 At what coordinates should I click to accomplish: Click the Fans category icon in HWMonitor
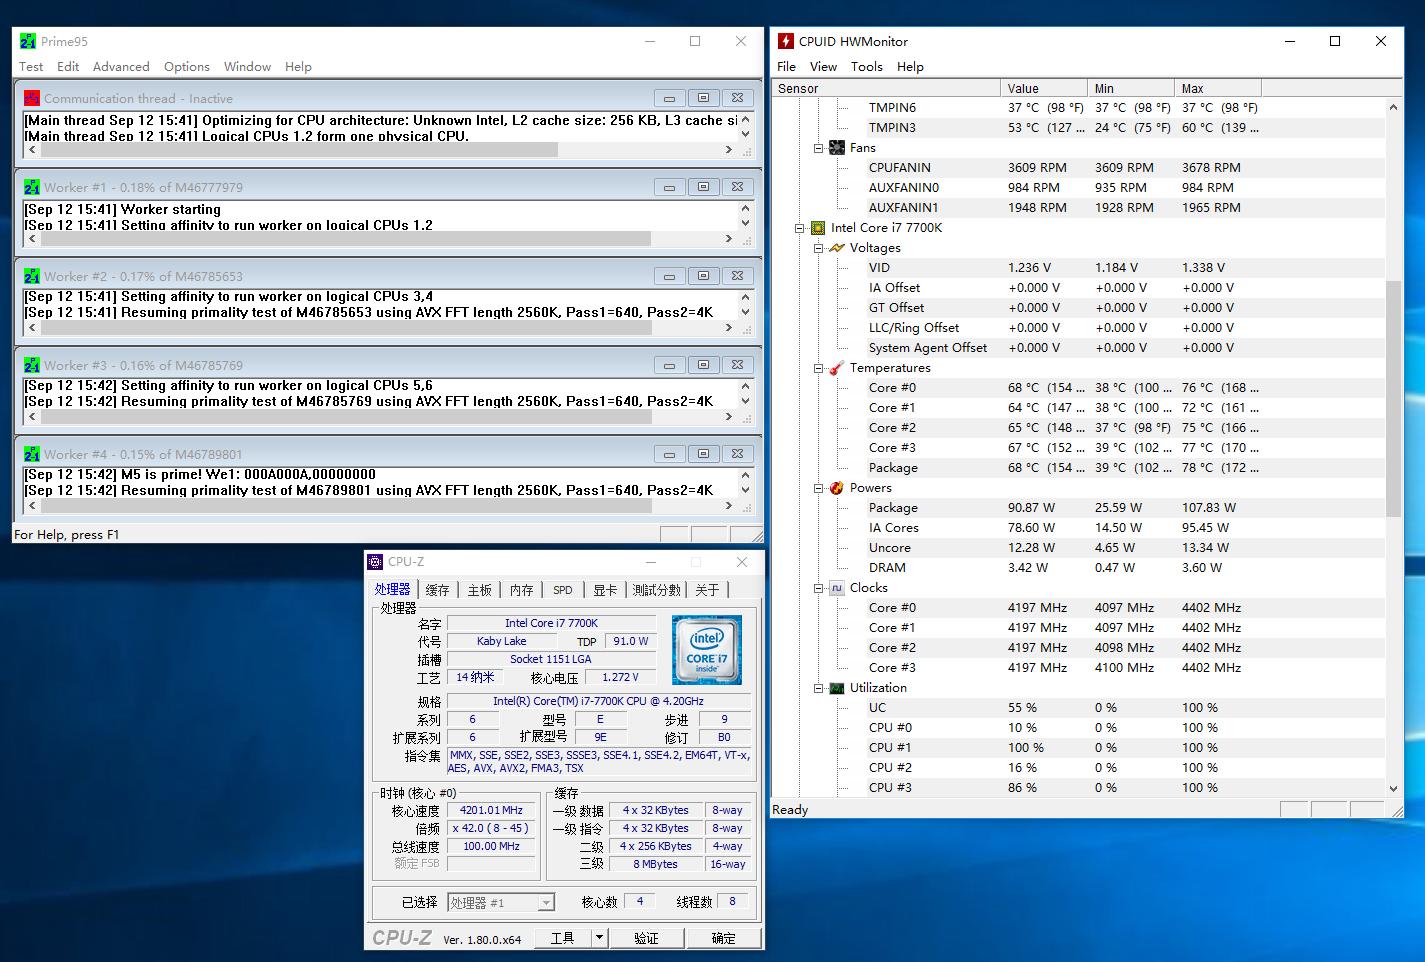837,148
